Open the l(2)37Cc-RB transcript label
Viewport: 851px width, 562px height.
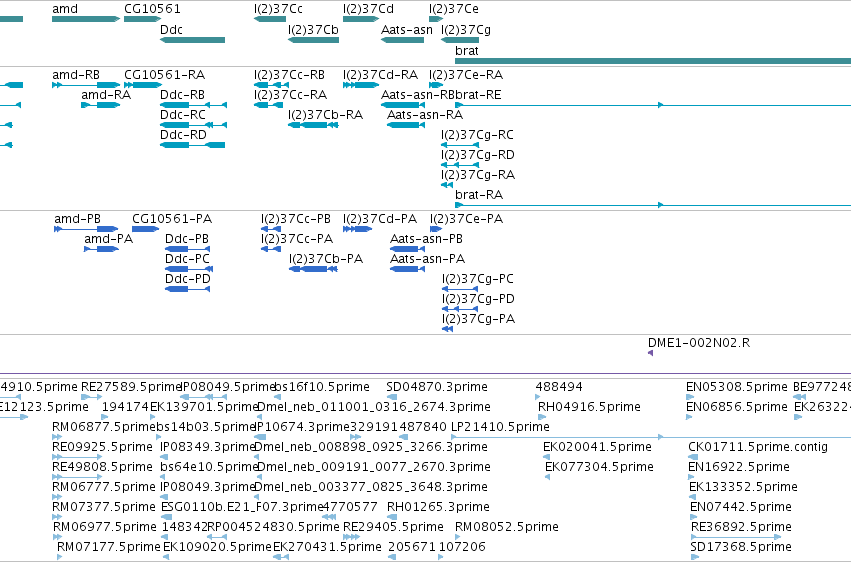(289, 75)
